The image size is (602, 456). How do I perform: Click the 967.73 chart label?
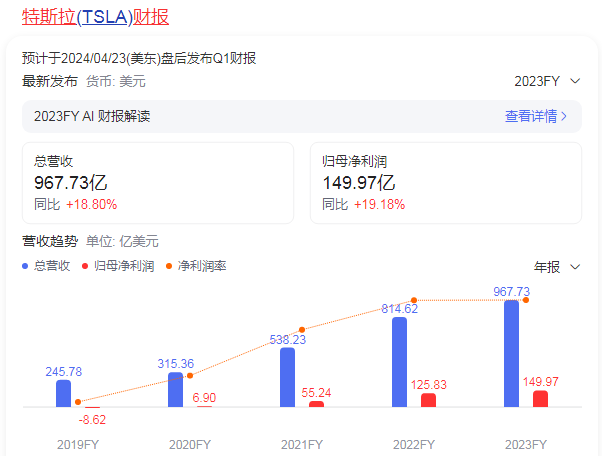512,292
